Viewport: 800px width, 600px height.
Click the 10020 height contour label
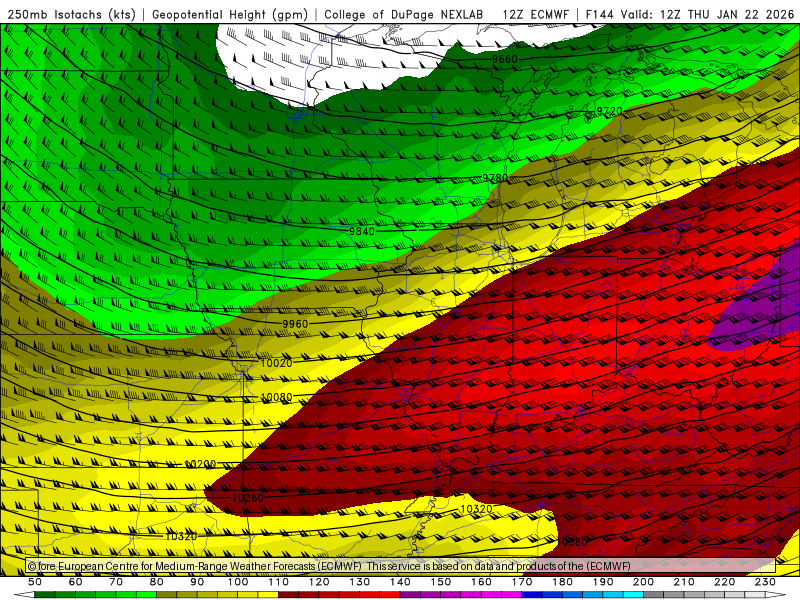(277, 363)
